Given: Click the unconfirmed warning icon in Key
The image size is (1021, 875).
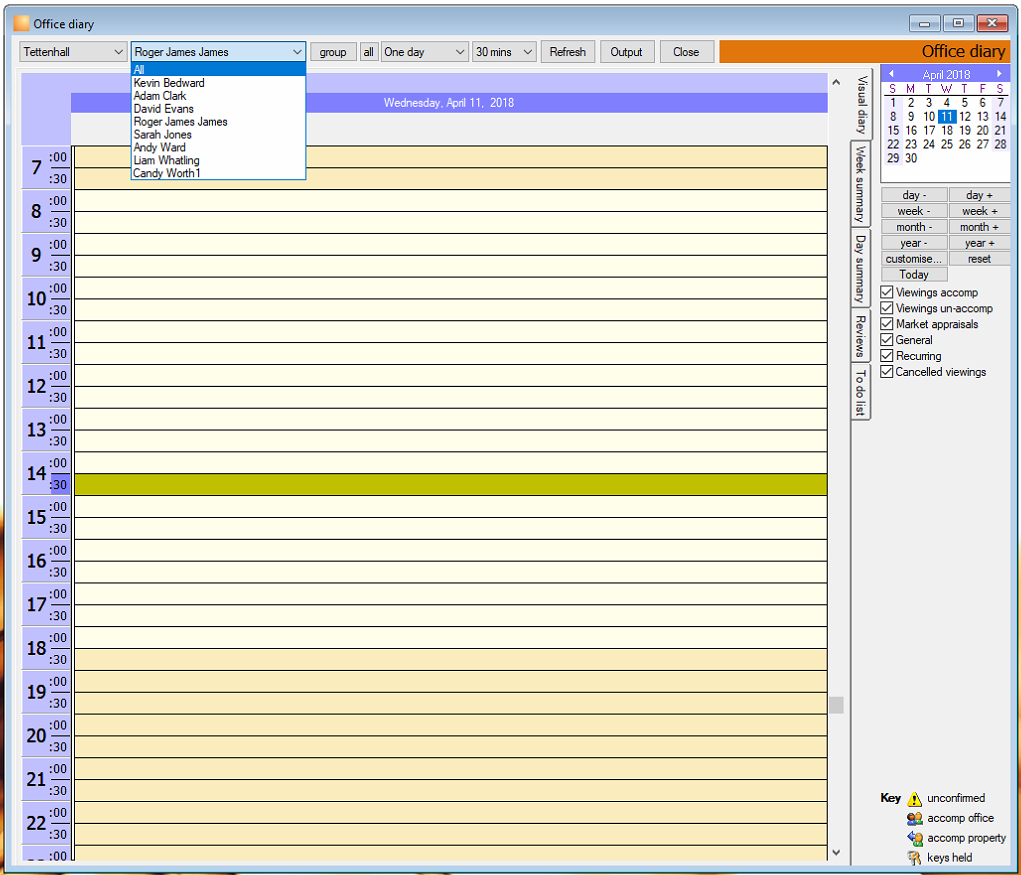Looking at the screenshot, I should pos(914,799).
